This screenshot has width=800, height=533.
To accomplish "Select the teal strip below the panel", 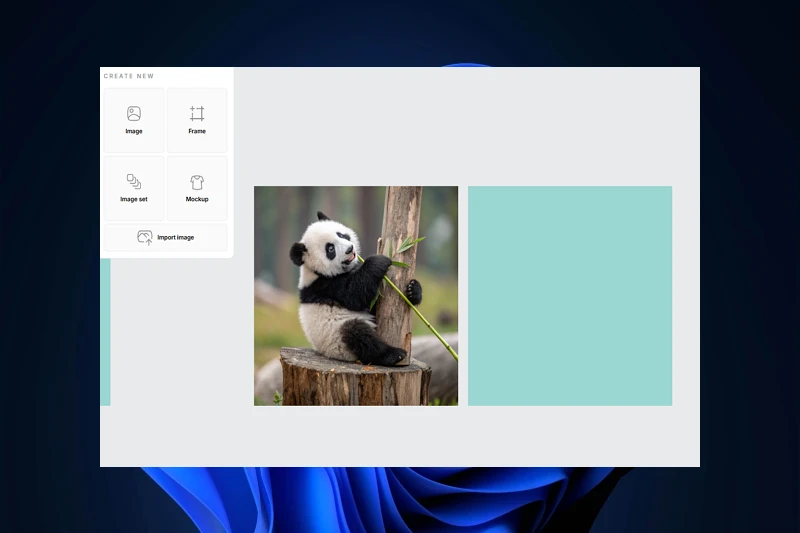I will point(106,332).
